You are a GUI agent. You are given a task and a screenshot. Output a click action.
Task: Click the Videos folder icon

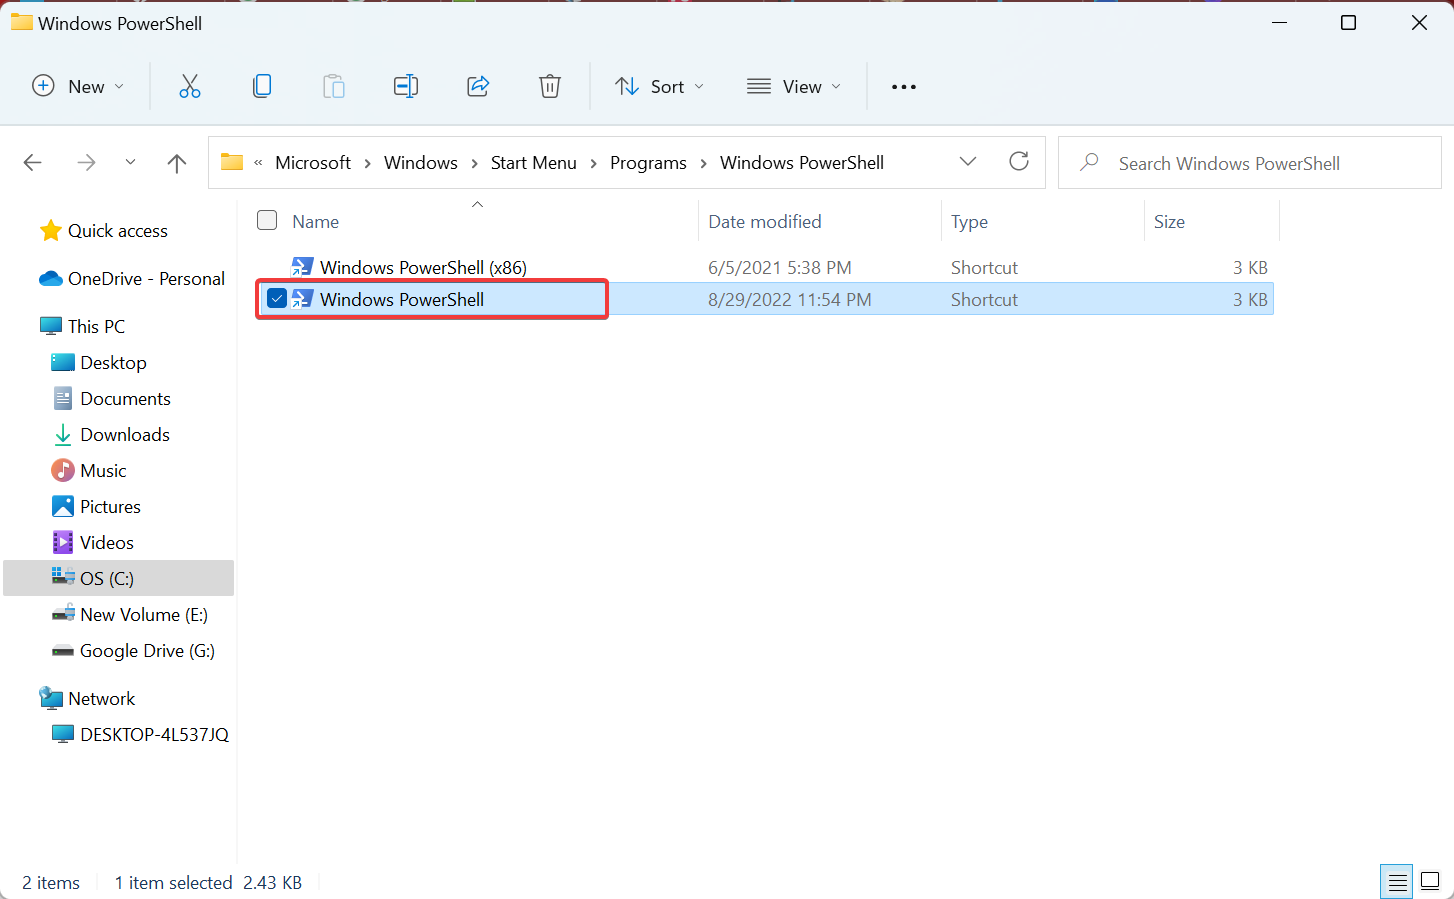pos(63,542)
